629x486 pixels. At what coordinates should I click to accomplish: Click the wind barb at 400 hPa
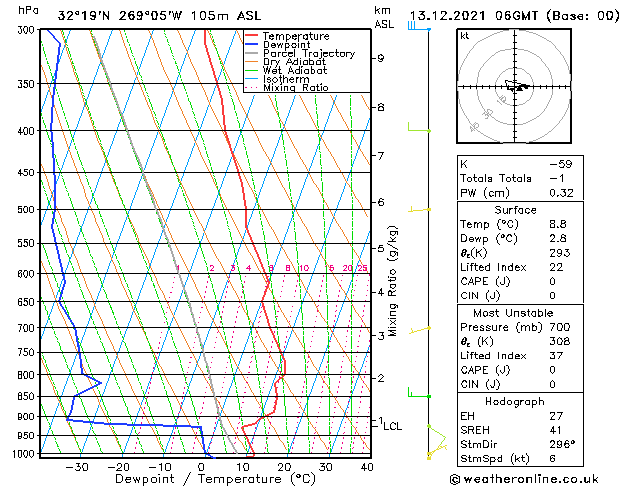point(419,128)
